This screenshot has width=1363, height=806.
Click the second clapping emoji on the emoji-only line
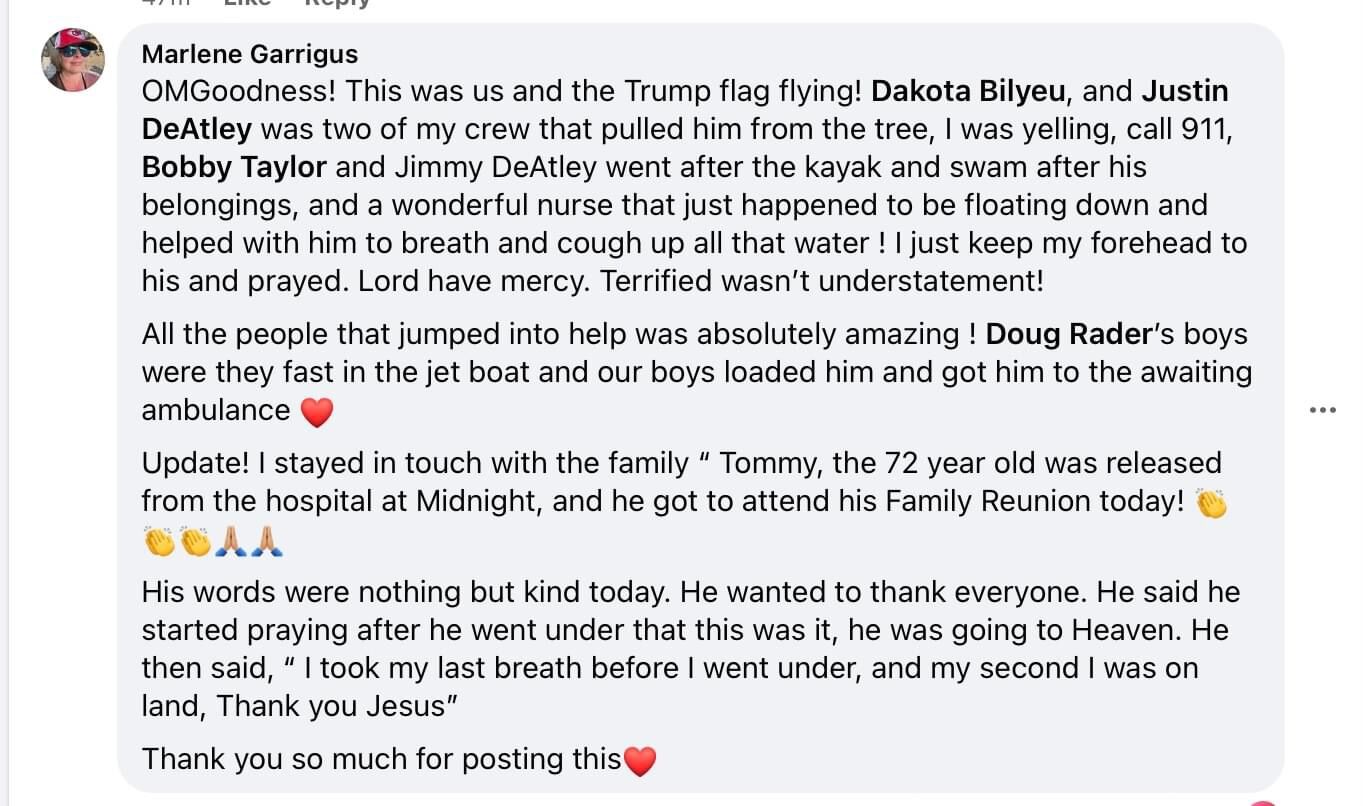pos(196,541)
